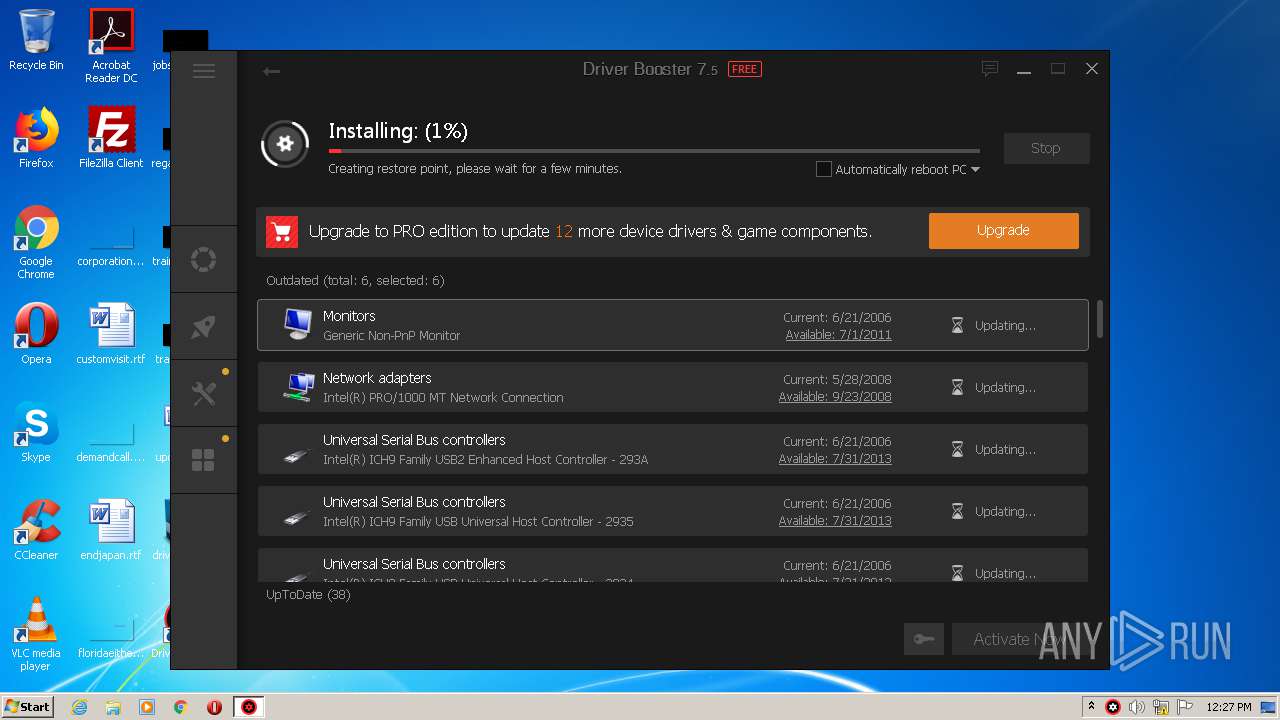
Task: Open Available 7/31/2013 link for 293A controller
Action: [835, 459]
